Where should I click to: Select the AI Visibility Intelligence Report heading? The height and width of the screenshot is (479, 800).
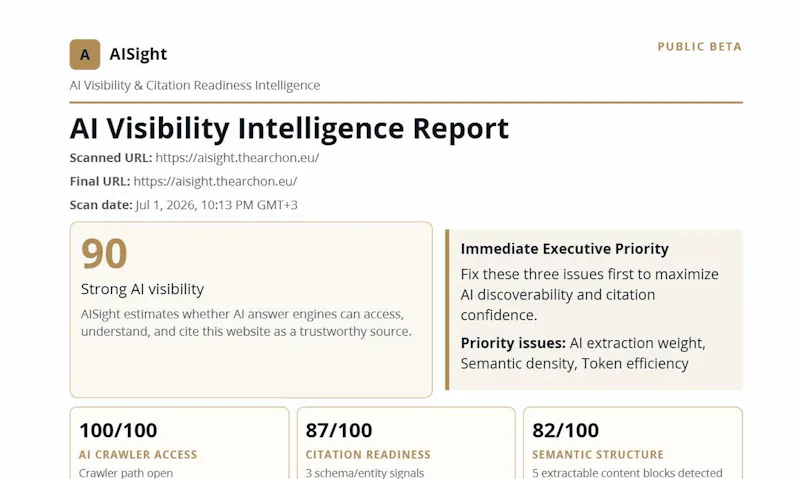click(x=289, y=128)
